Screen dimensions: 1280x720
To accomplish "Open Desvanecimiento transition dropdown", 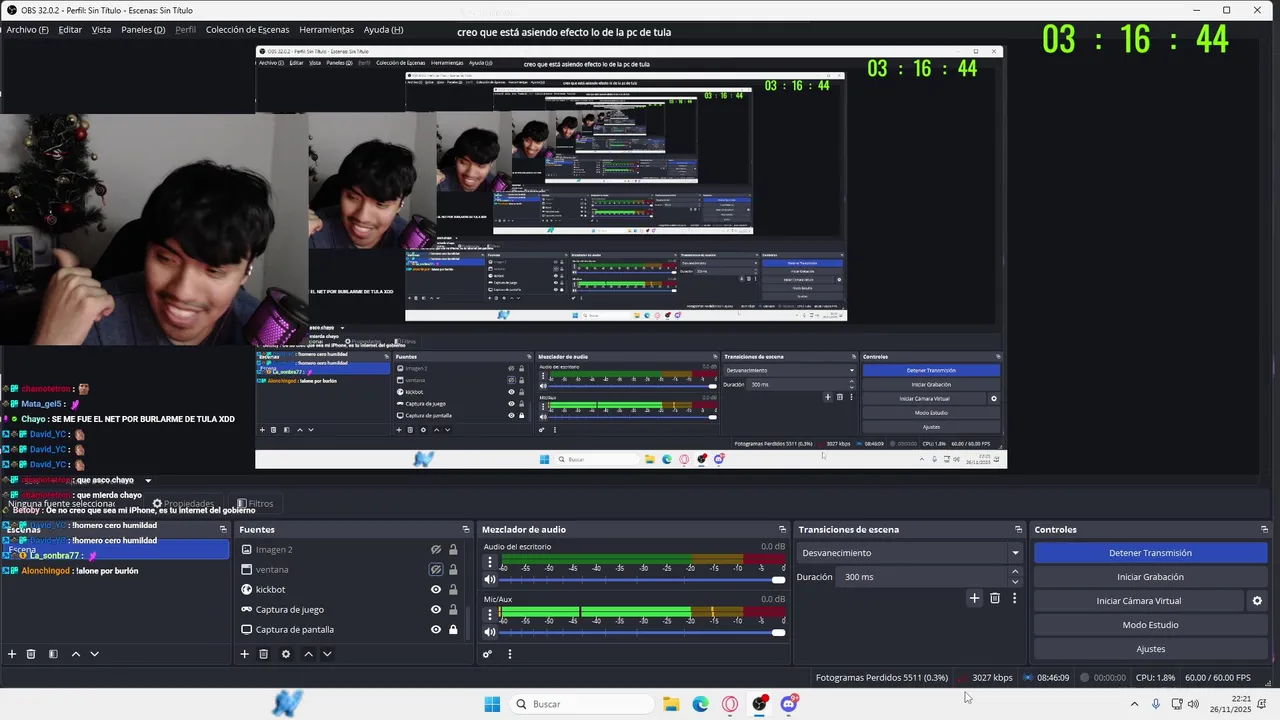I will [x=910, y=553].
